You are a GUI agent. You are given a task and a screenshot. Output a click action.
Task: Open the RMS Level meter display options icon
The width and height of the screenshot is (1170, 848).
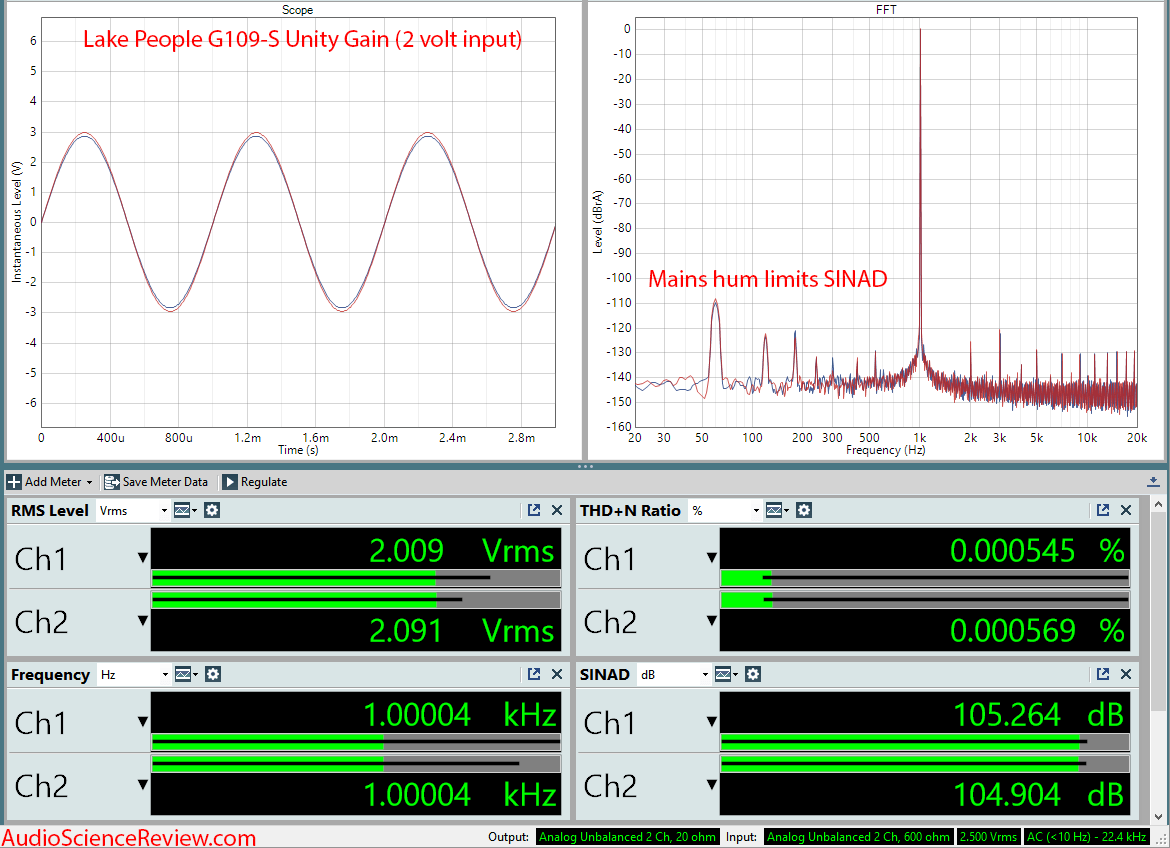click(185, 511)
